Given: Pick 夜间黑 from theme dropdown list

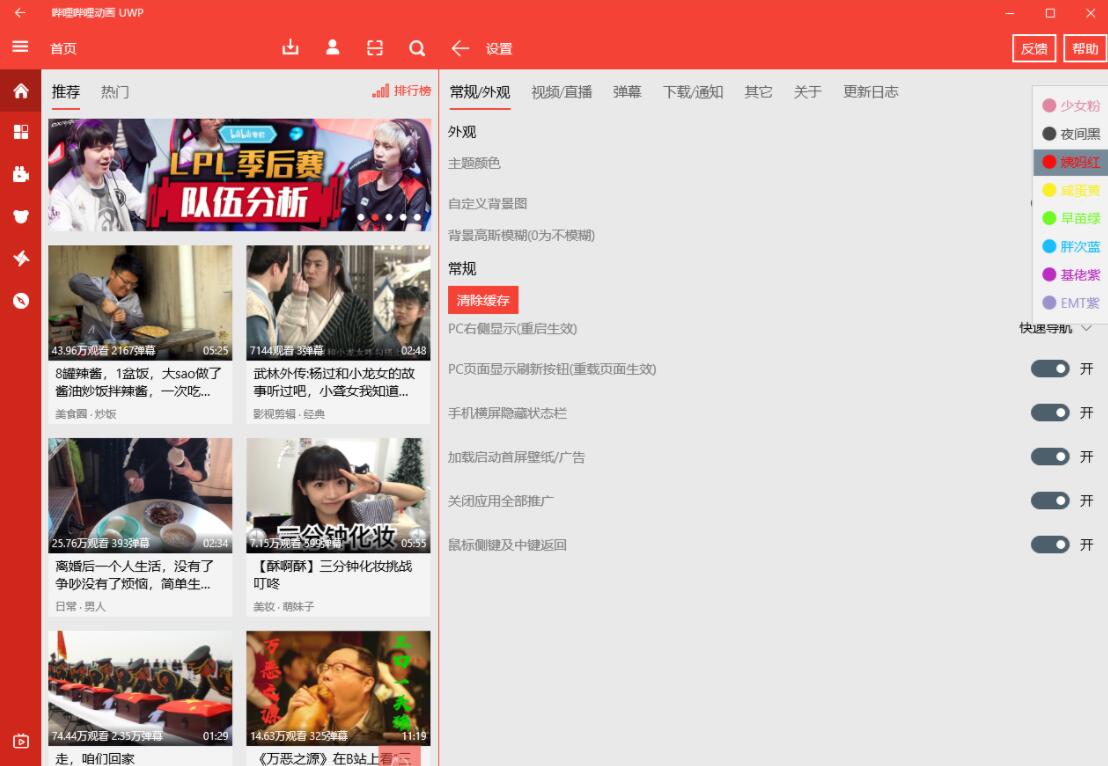Looking at the screenshot, I should tap(1071, 134).
